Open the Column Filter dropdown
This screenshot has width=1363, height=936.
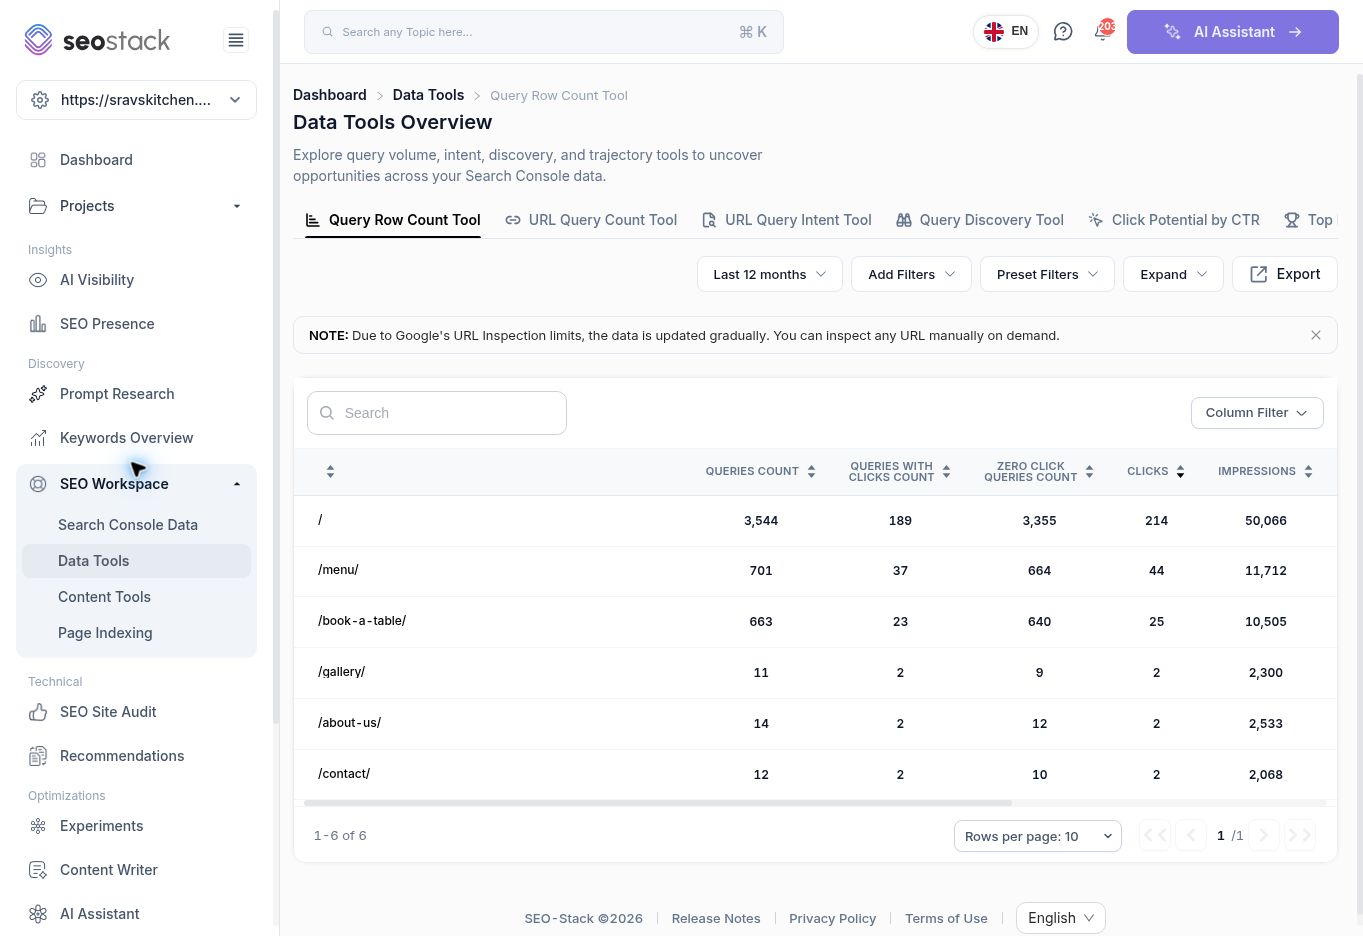tap(1257, 413)
